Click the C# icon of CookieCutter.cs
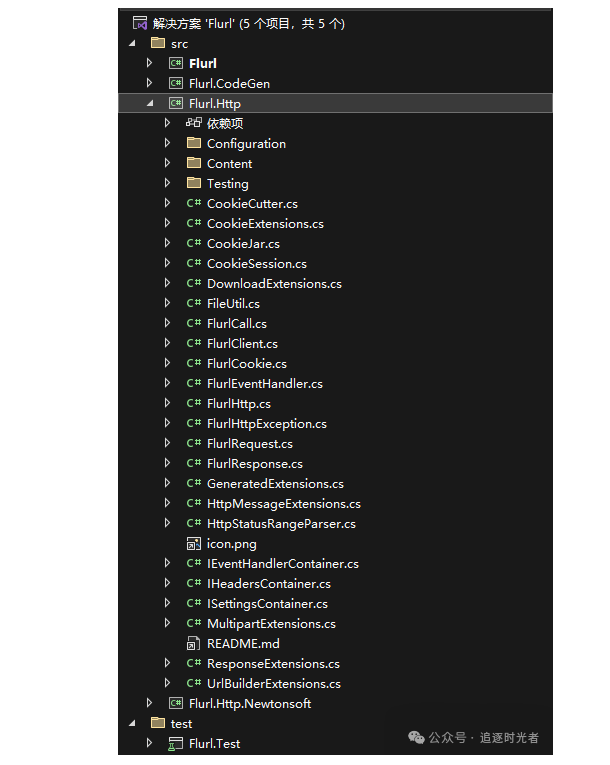 tap(194, 203)
